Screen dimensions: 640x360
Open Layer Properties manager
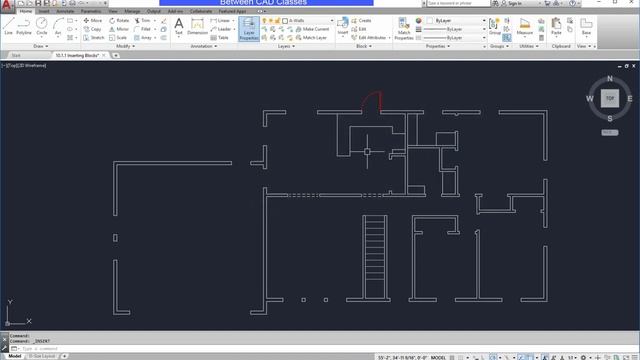(x=249, y=29)
